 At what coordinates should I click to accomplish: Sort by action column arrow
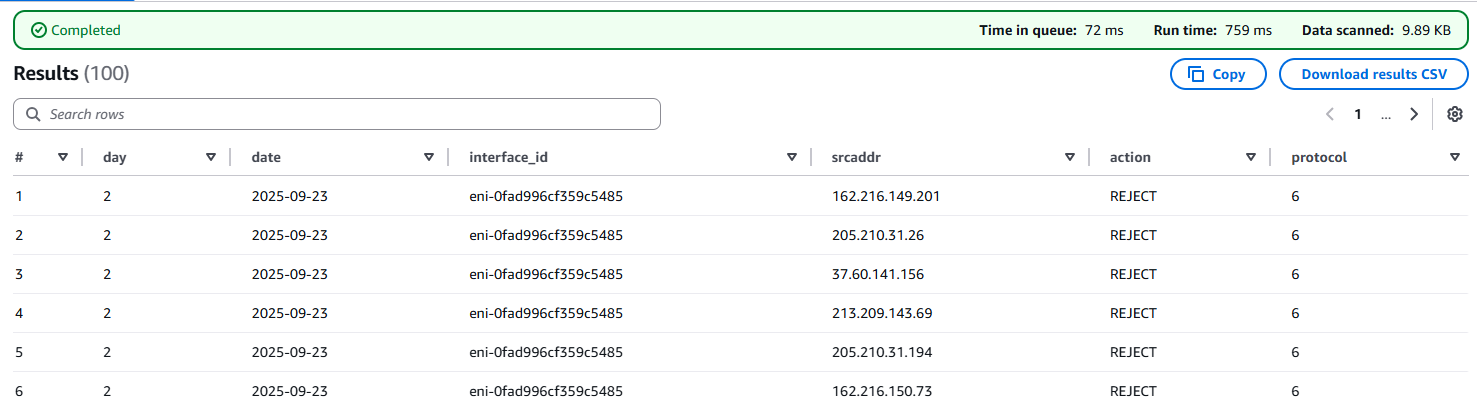[x=1251, y=157]
